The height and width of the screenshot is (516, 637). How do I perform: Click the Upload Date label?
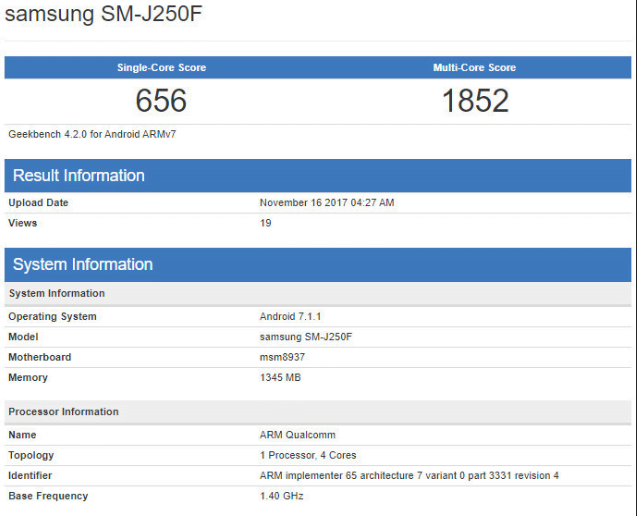pos(38,203)
